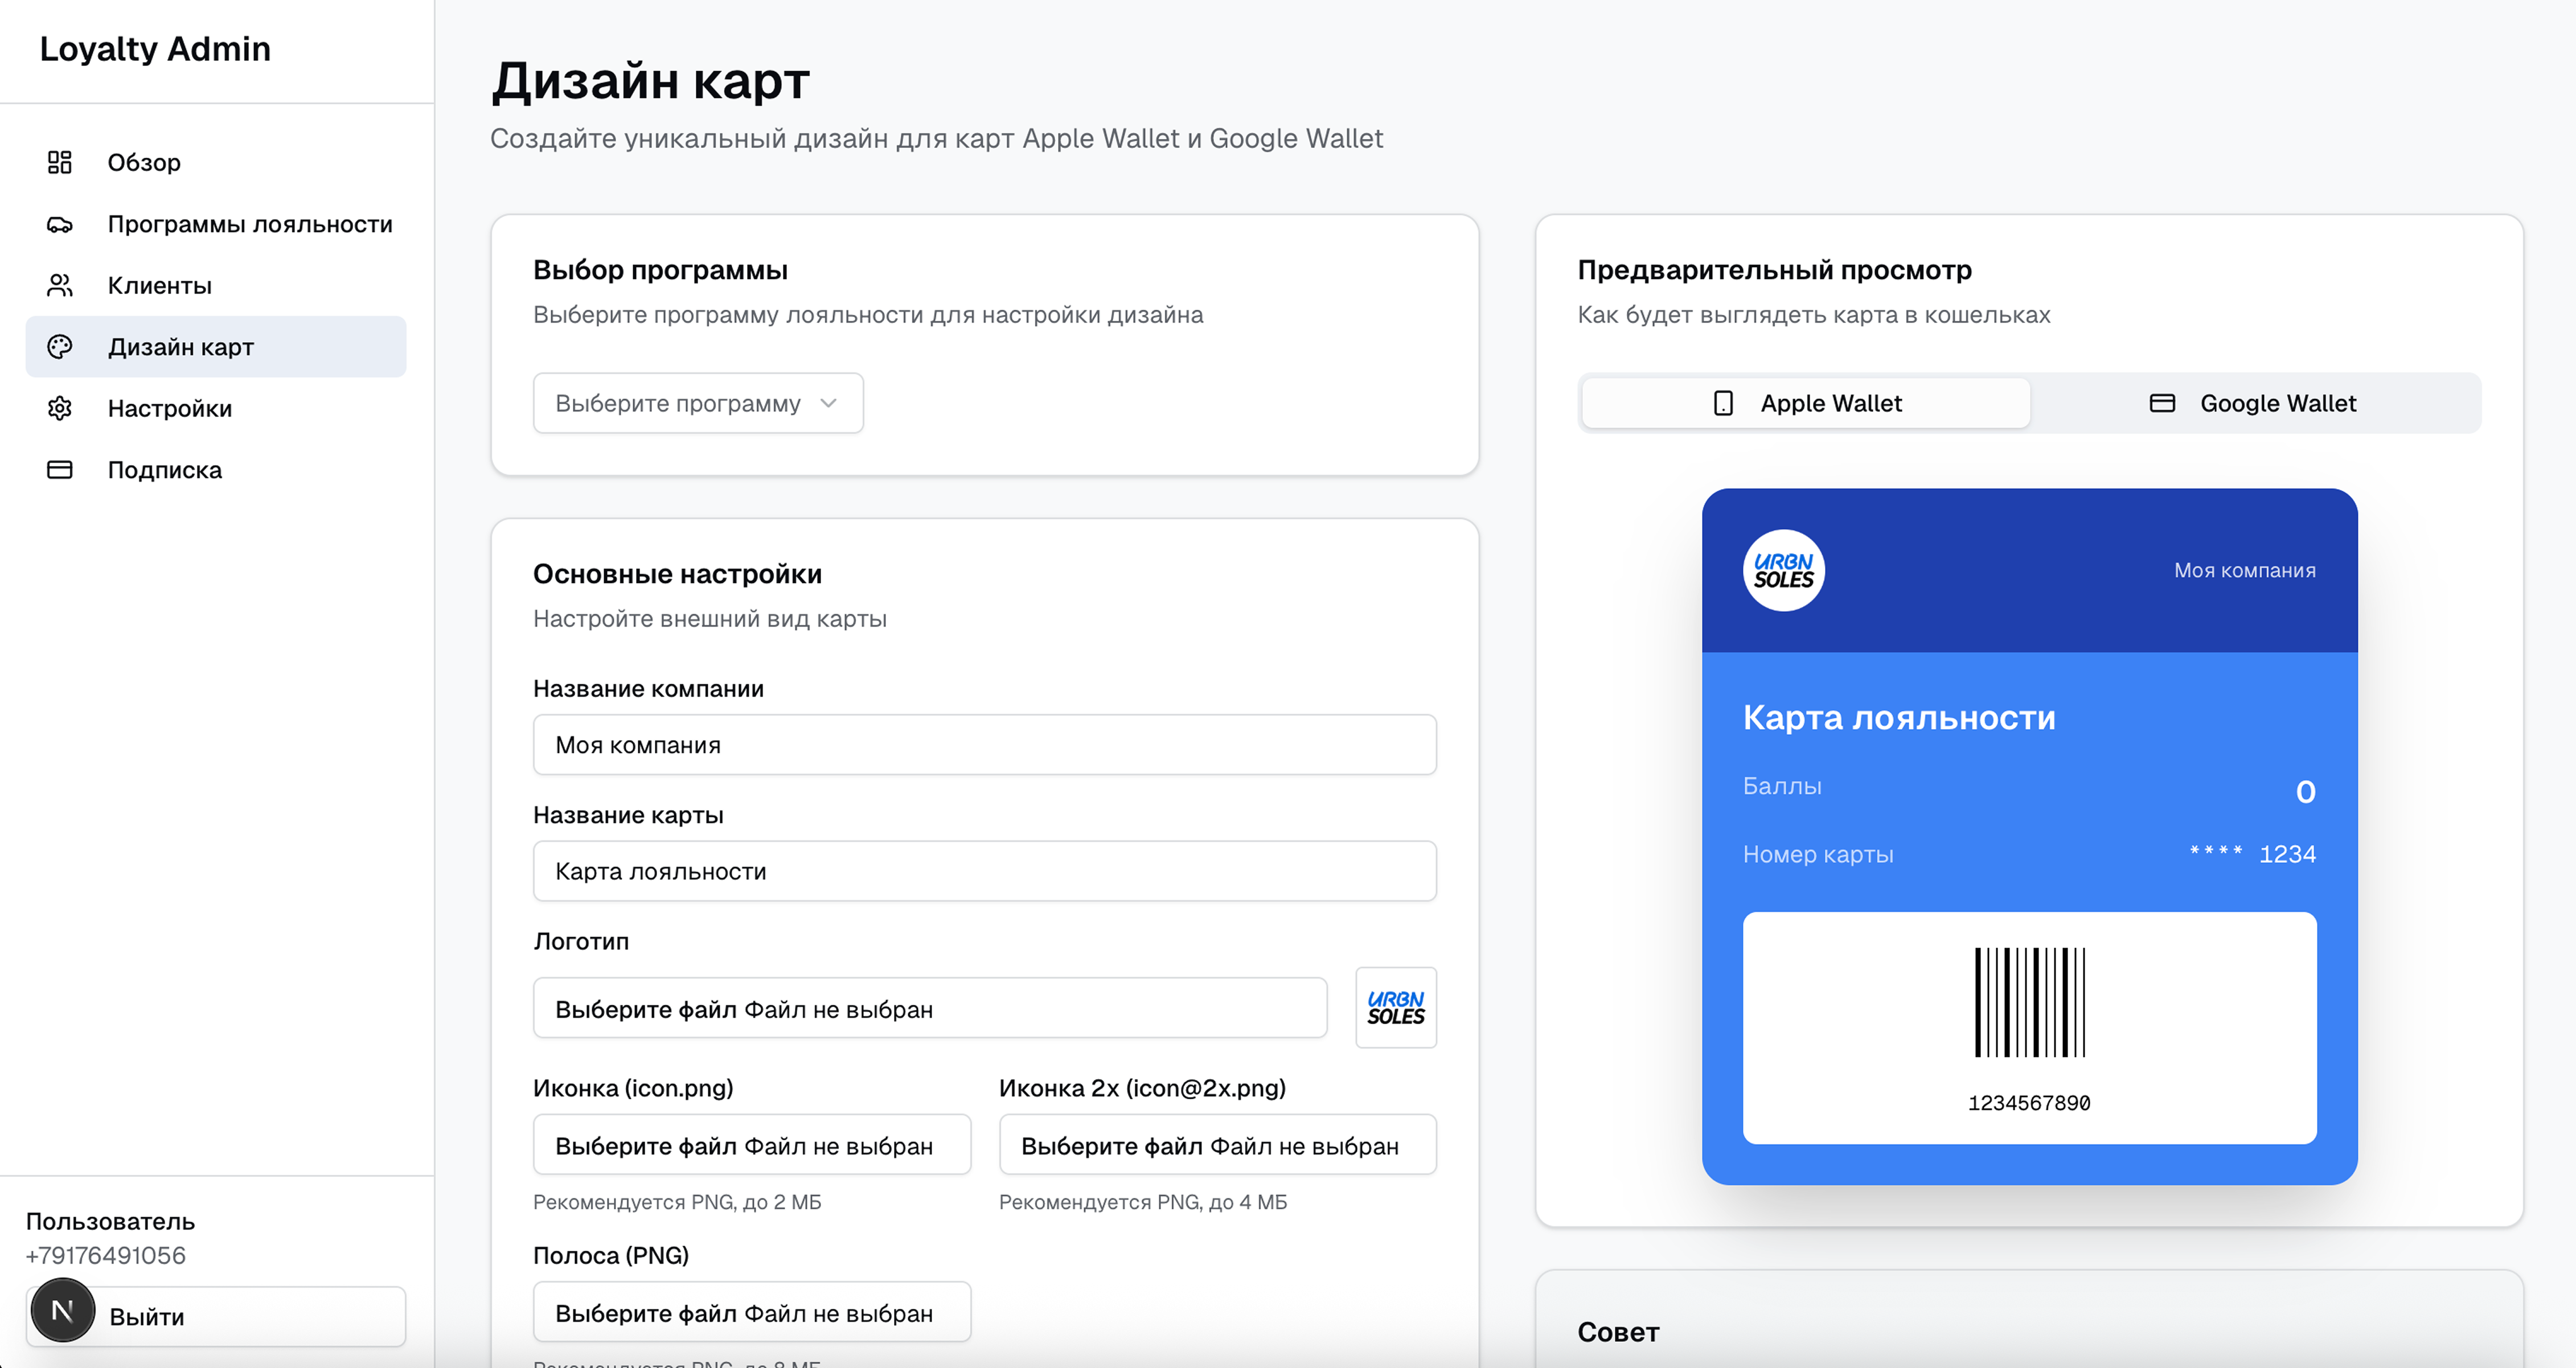
Task: Click the URBN SOLES logo on card preview
Action: pos(1783,570)
